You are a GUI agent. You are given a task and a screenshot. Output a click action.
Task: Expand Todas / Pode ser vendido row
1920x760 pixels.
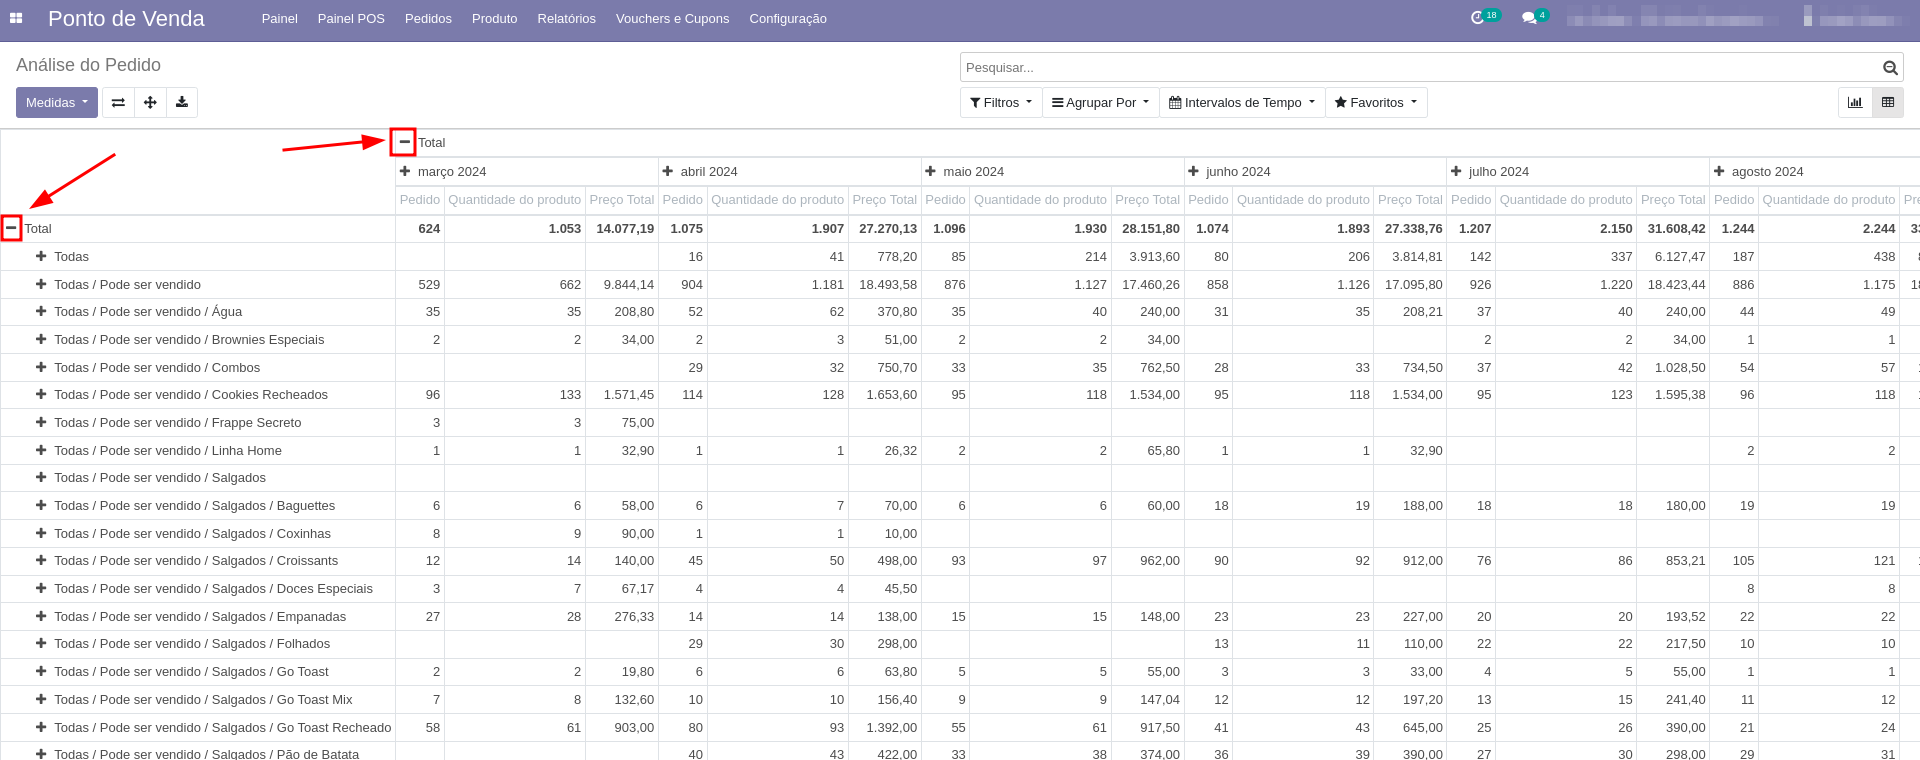[x=41, y=284]
